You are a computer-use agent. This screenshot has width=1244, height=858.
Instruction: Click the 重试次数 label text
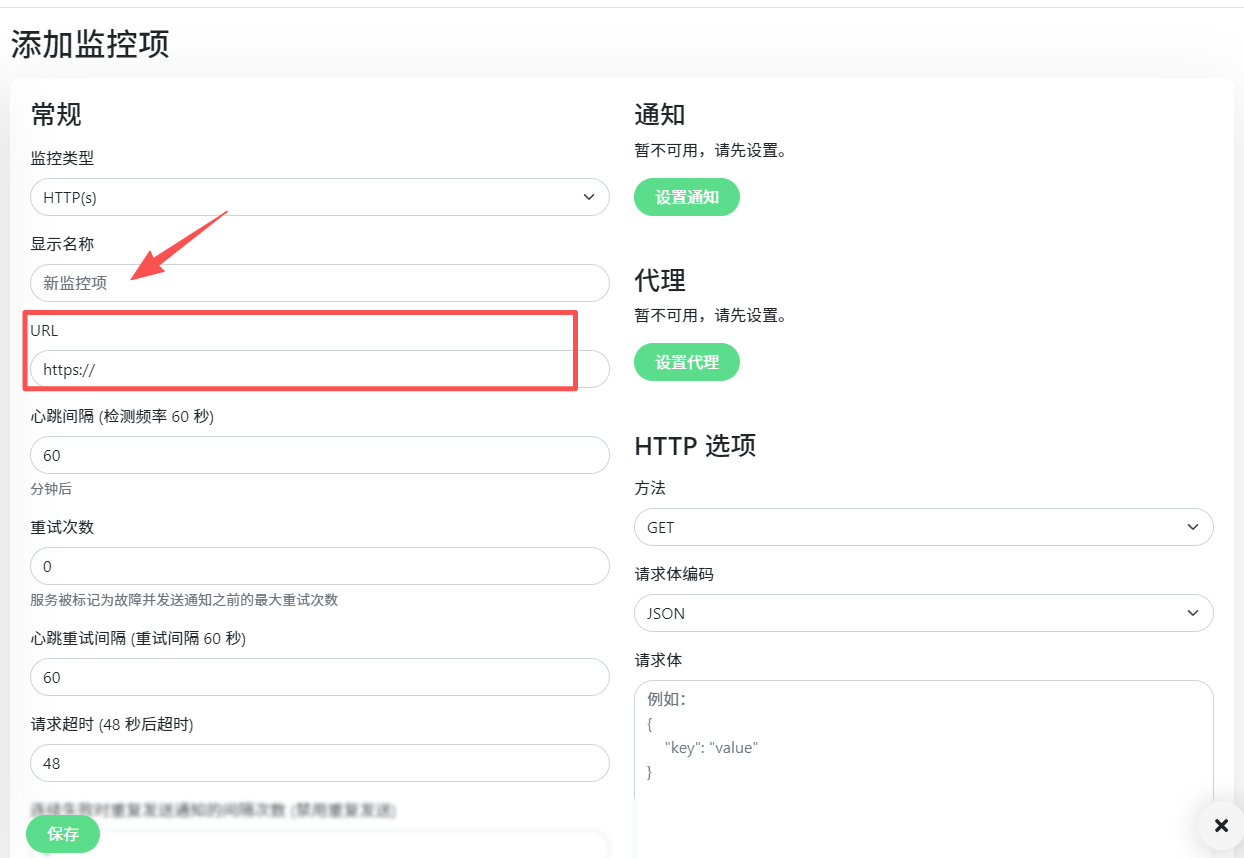pyautogui.click(x=62, y=527)
